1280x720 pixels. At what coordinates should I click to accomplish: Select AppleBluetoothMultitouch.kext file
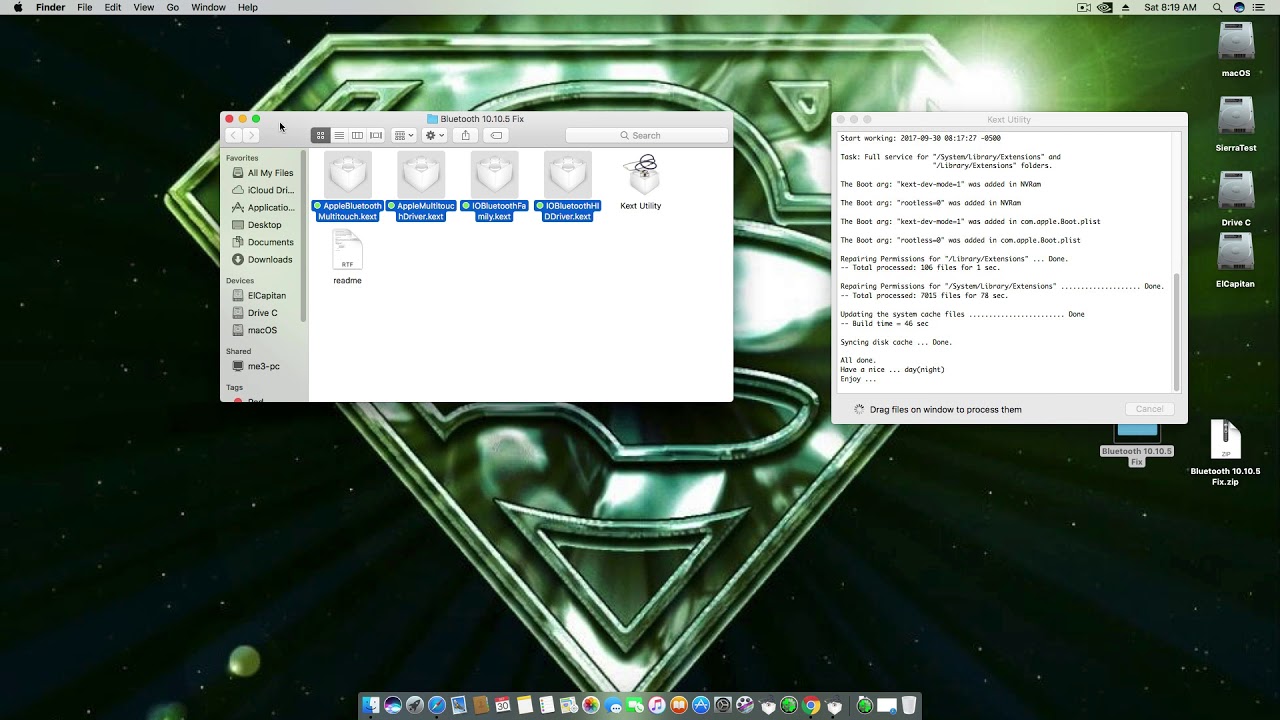coord(348,186)
